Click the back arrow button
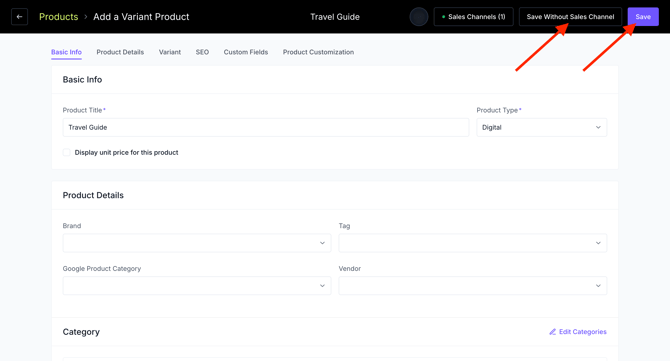This screenshot has height=361, width=670. click(x=19, y=17)
